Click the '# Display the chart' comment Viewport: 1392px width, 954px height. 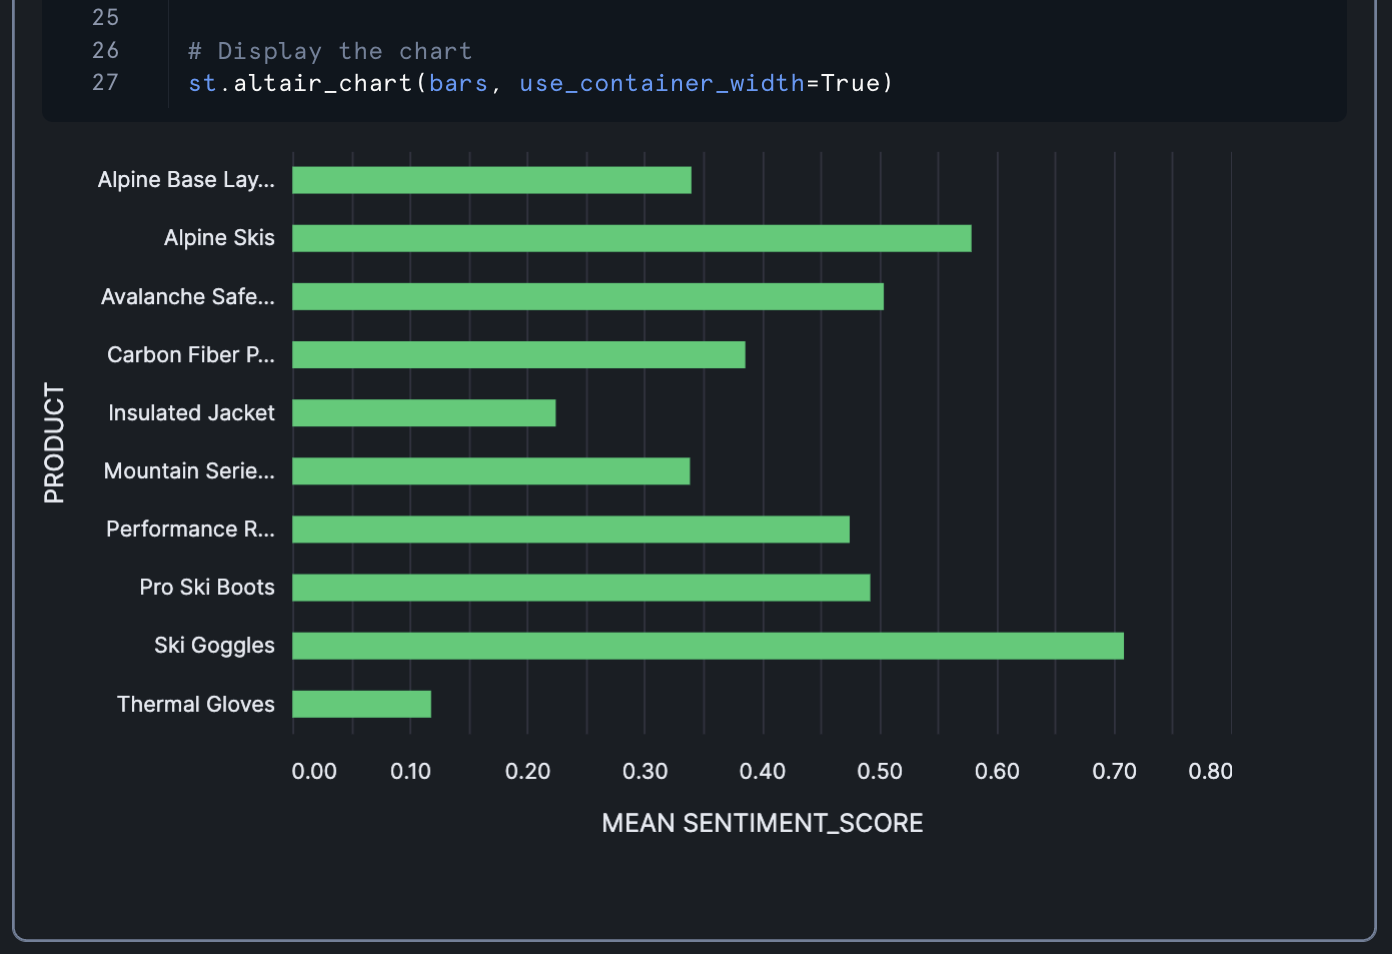point(329,51)
